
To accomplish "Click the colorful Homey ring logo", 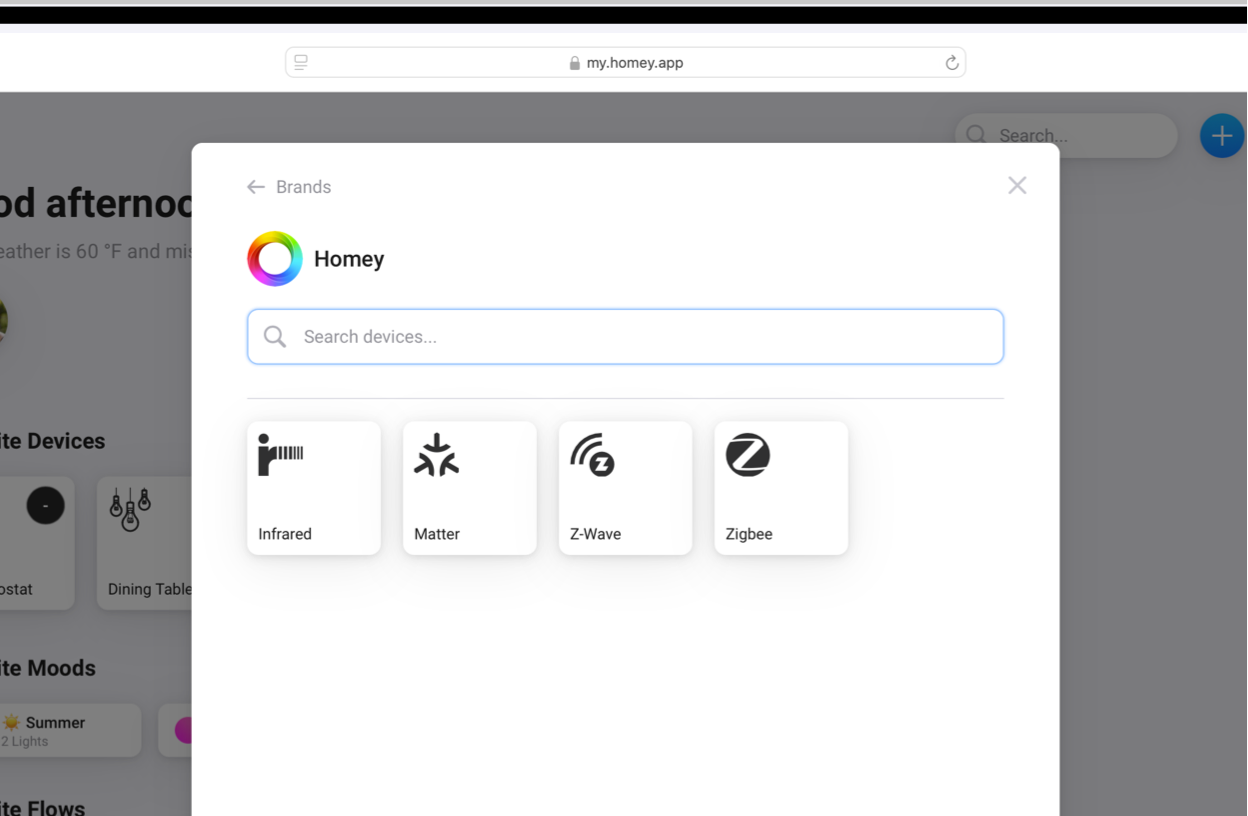I will (275, 259).
